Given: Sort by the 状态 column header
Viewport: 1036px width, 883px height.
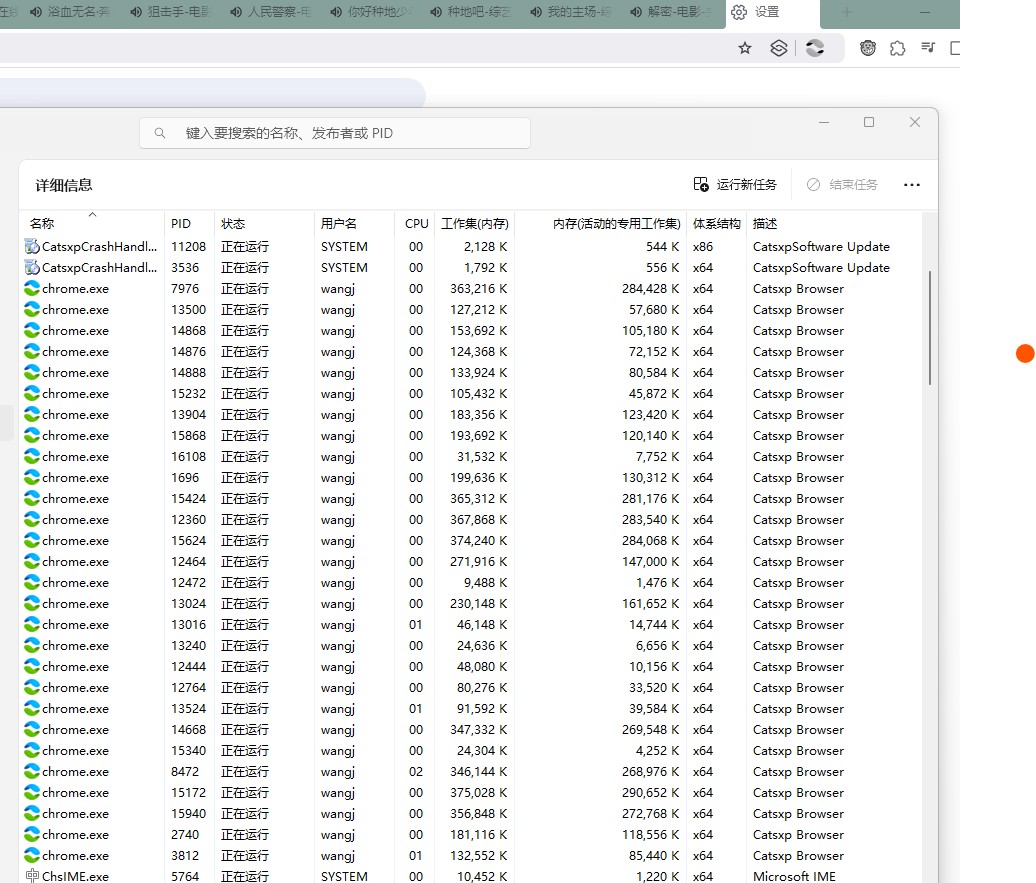Looking at the screenshot, I should 264,223.
